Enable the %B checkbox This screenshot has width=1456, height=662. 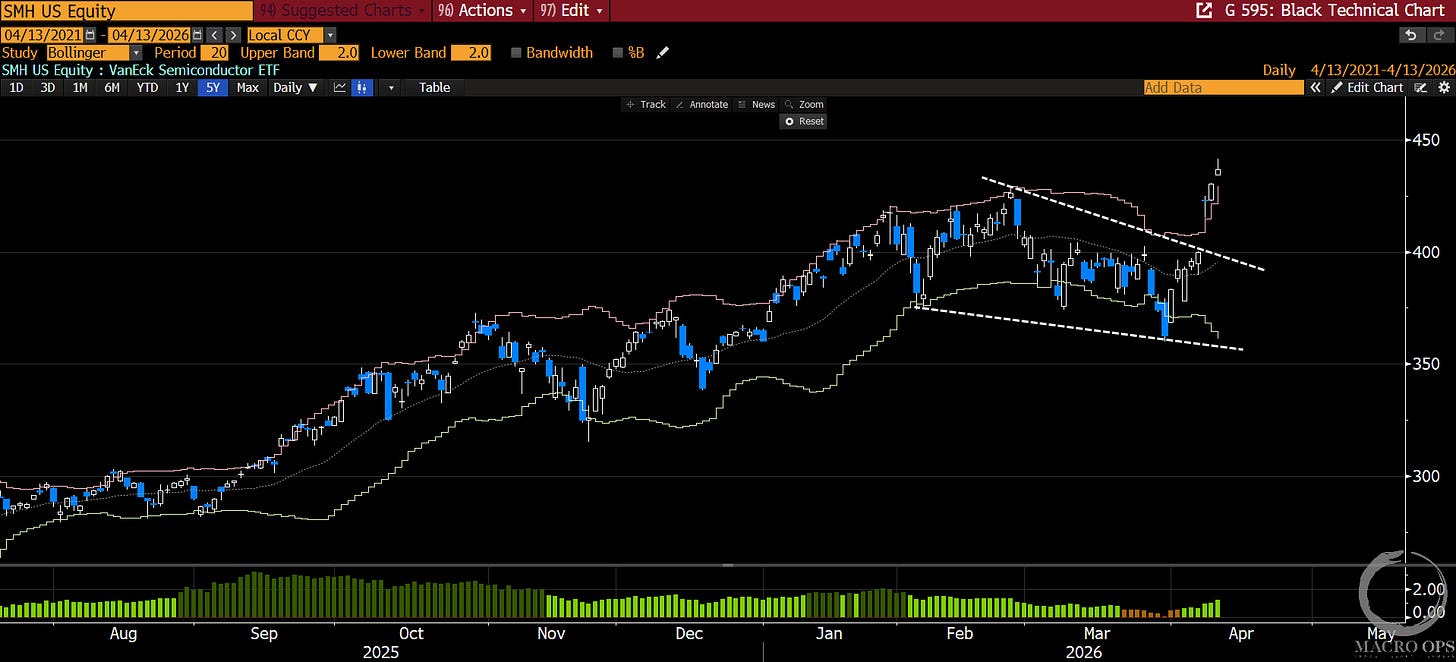[x=617, y=53]
